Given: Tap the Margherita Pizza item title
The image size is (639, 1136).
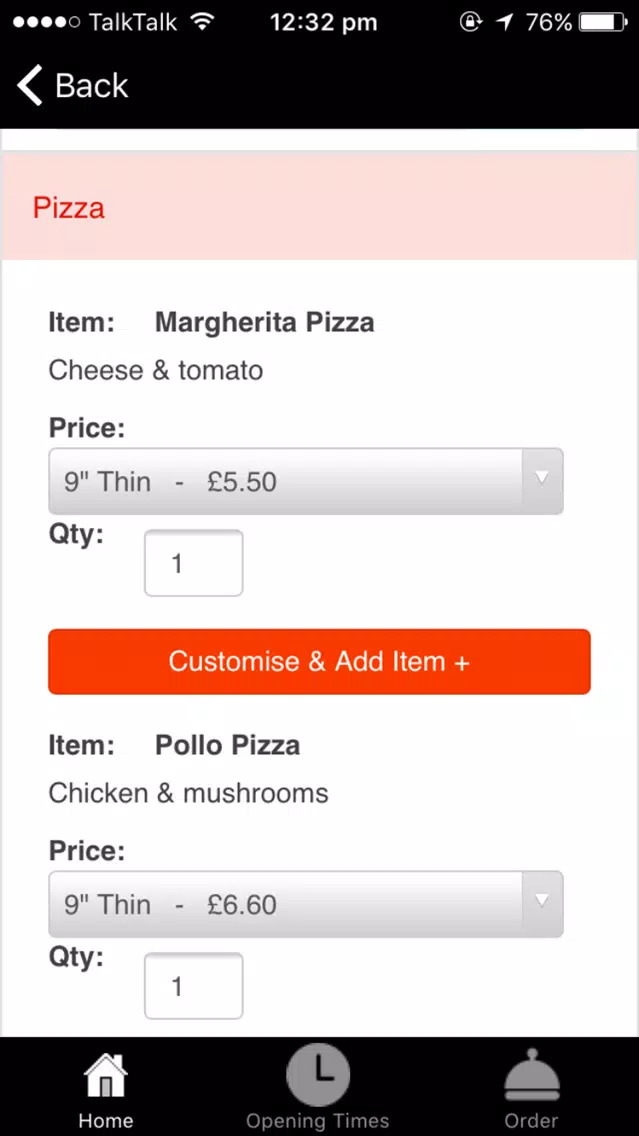Looking at the screenshot, I should pyautogui.click(x=264, y=322).
